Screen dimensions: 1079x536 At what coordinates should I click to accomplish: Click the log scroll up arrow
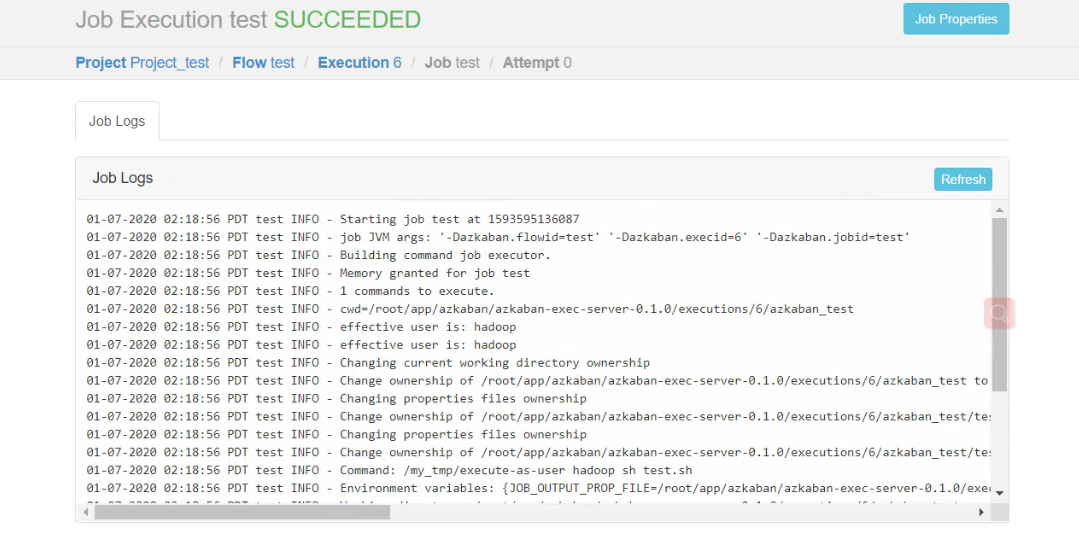1000,210
